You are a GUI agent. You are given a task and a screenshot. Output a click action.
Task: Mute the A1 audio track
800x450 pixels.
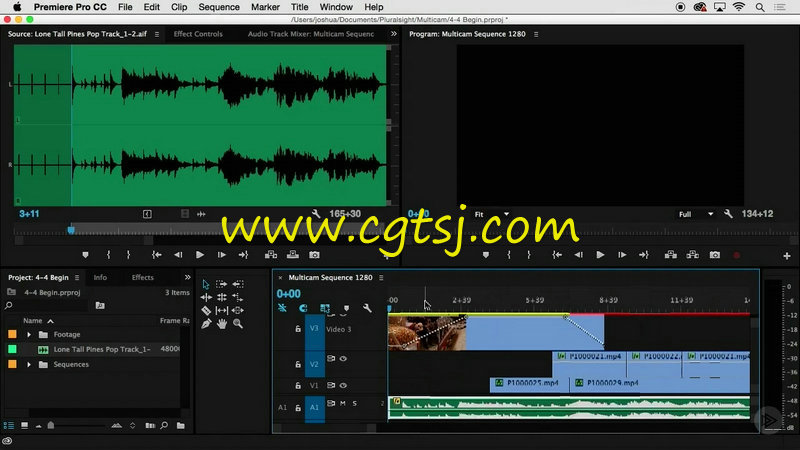343,404
